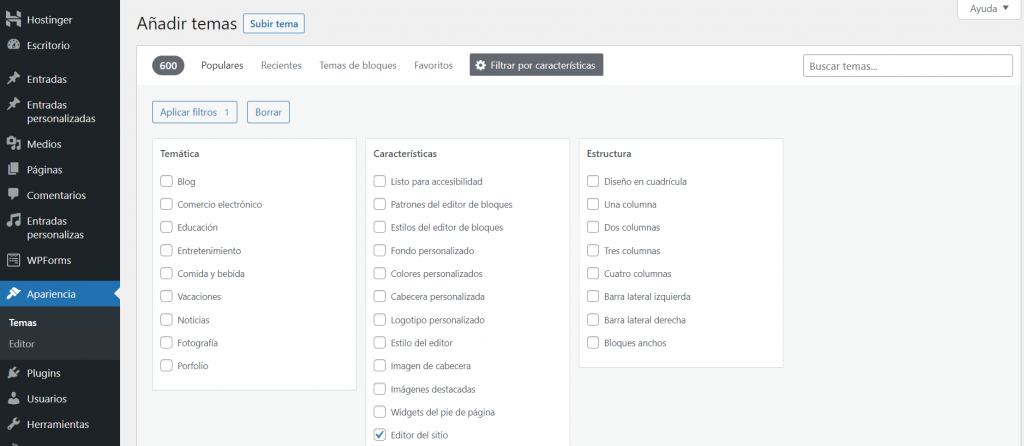The width and height of the screenshot is (1024, 446).
Task: Collapse Filtrar por características panel
Action: click(x=536, y=65)
